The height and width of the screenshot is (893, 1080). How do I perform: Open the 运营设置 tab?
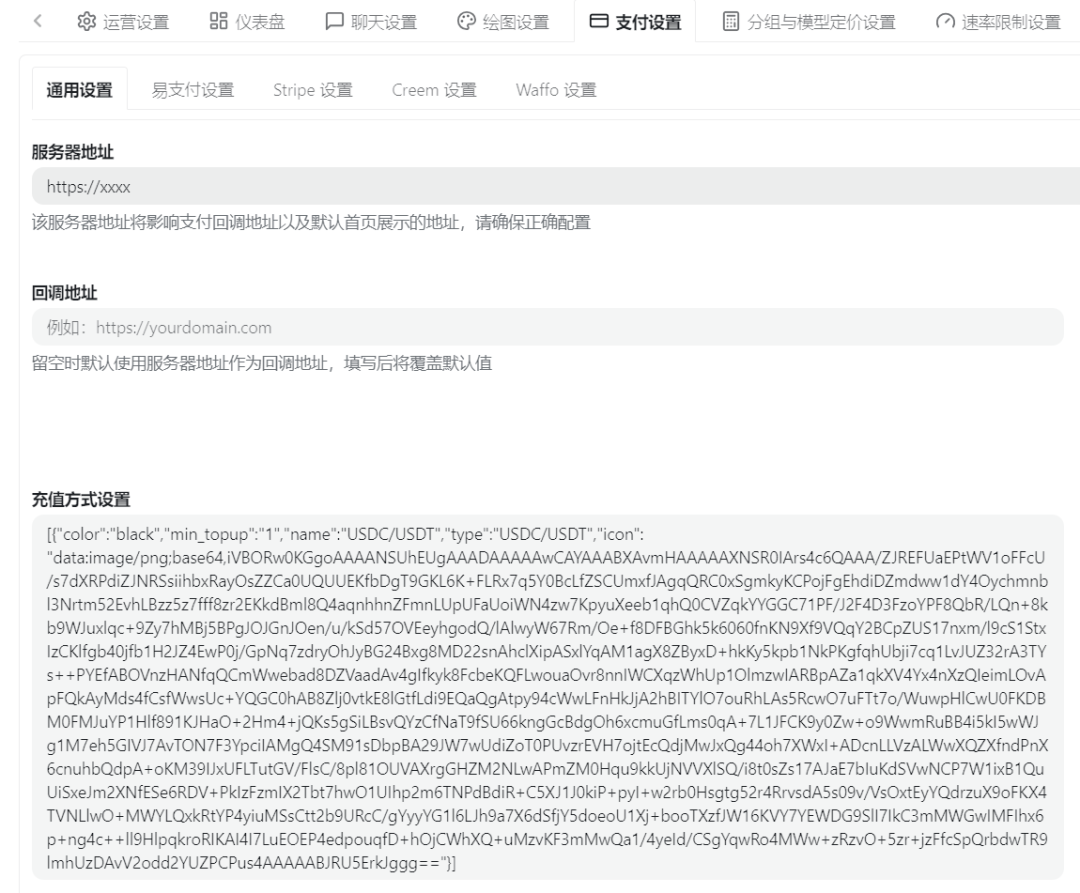pyautogui.click(x=123, y=22)
